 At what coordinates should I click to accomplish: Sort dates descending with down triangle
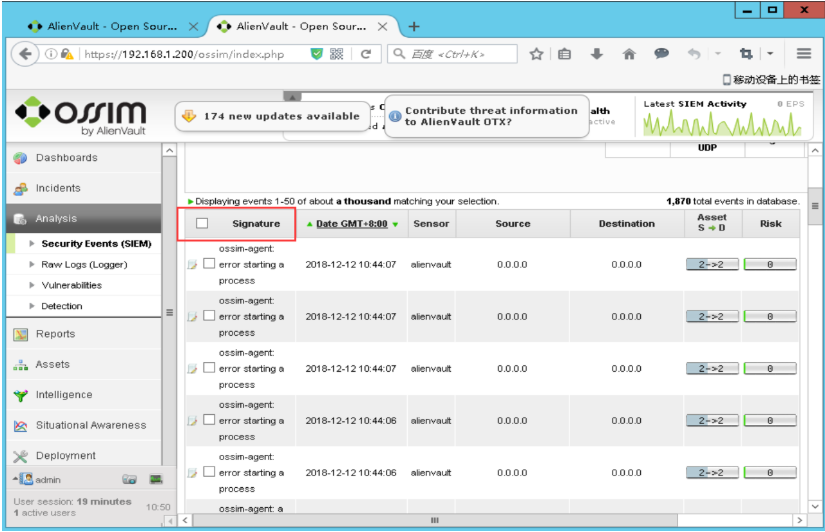point(395,224)
